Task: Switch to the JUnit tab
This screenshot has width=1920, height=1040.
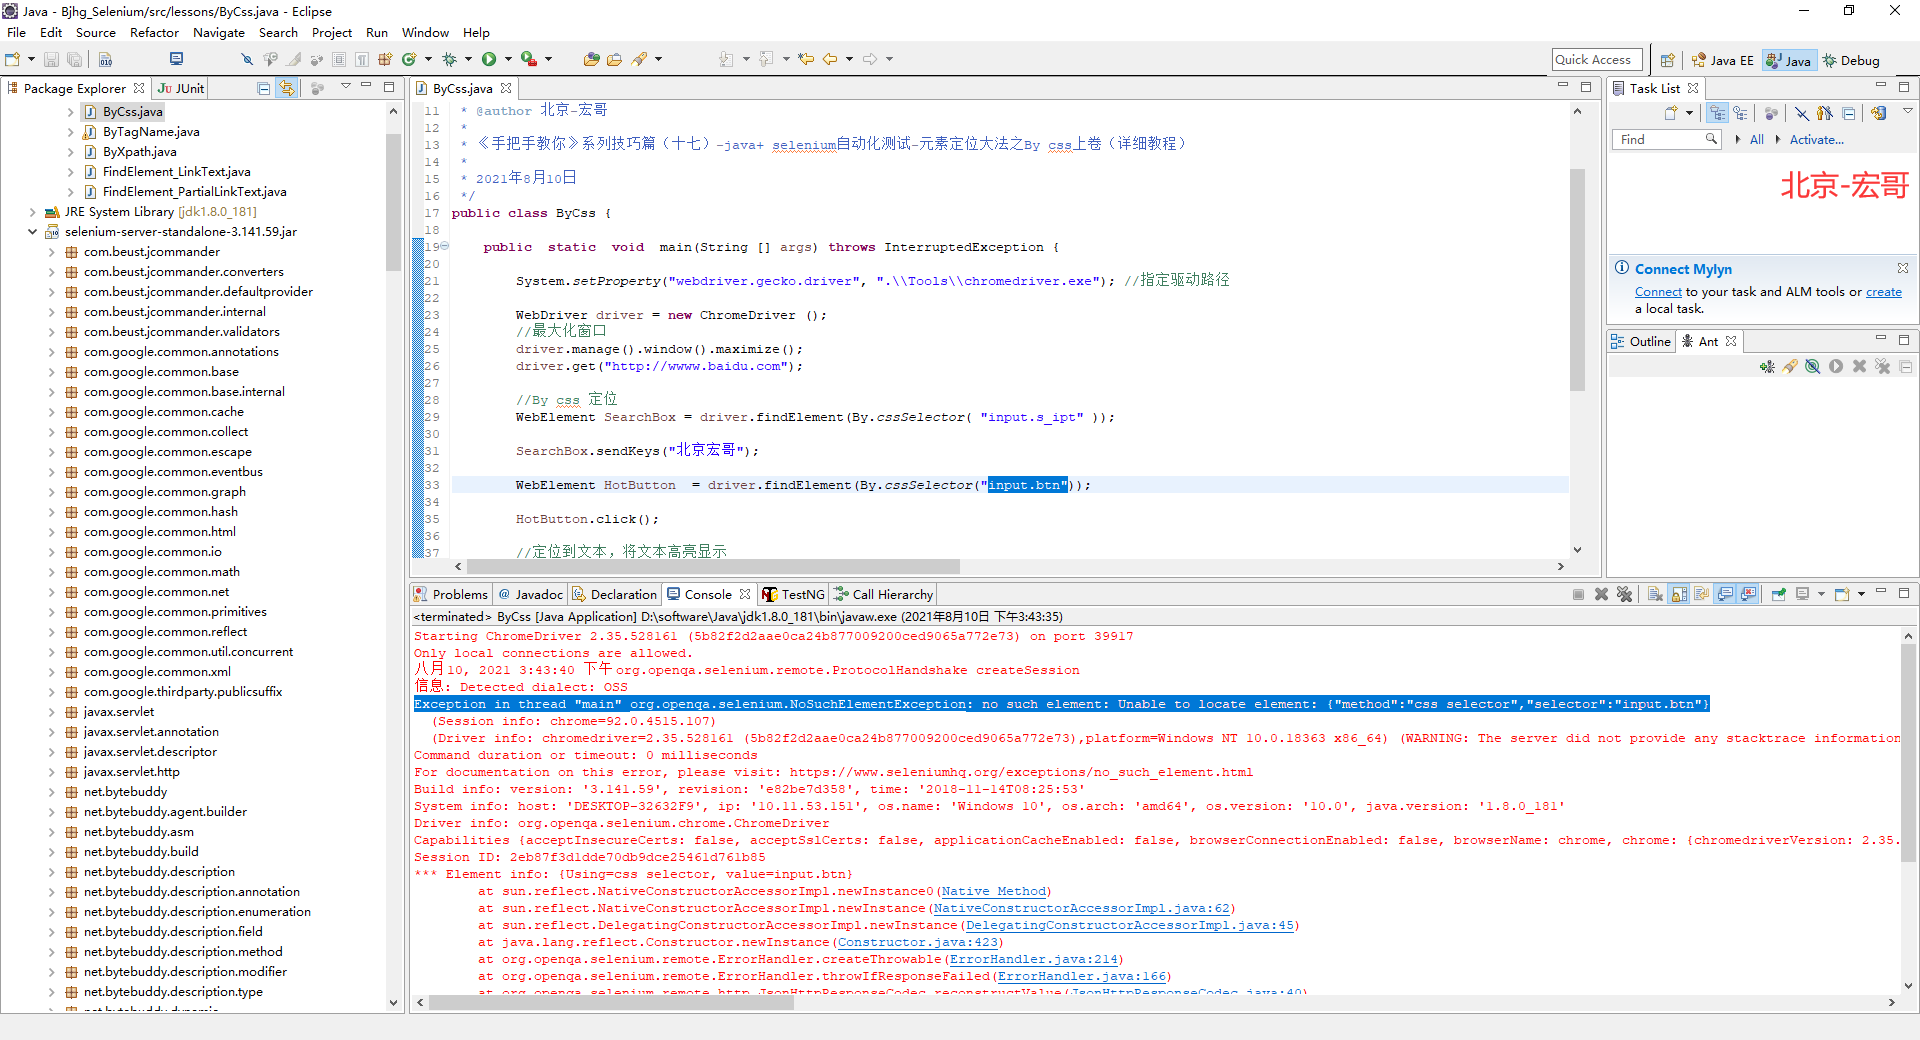Action: (x=181, y=89)
